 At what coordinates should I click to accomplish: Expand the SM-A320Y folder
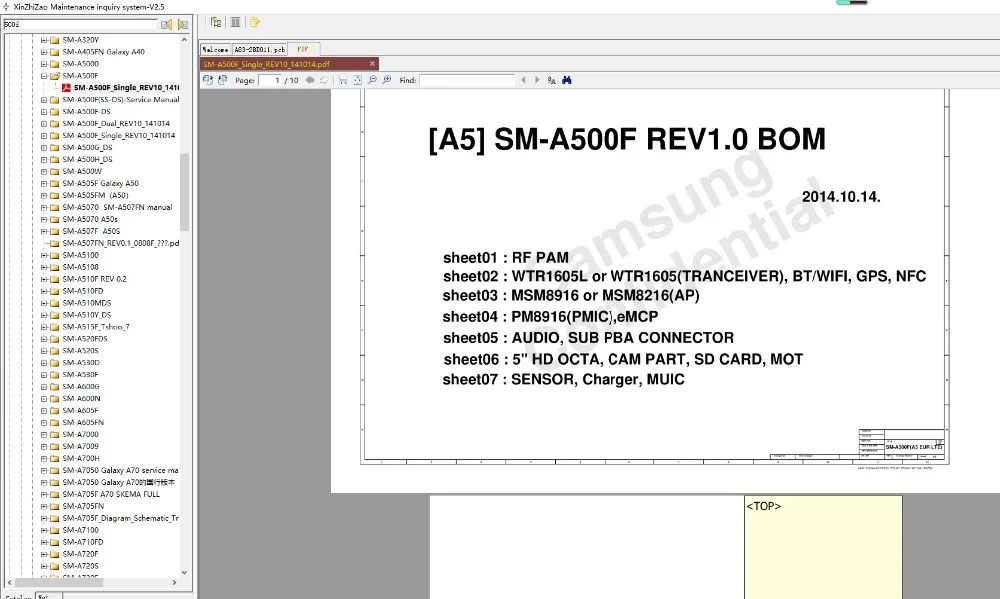[x=44, y=40]
